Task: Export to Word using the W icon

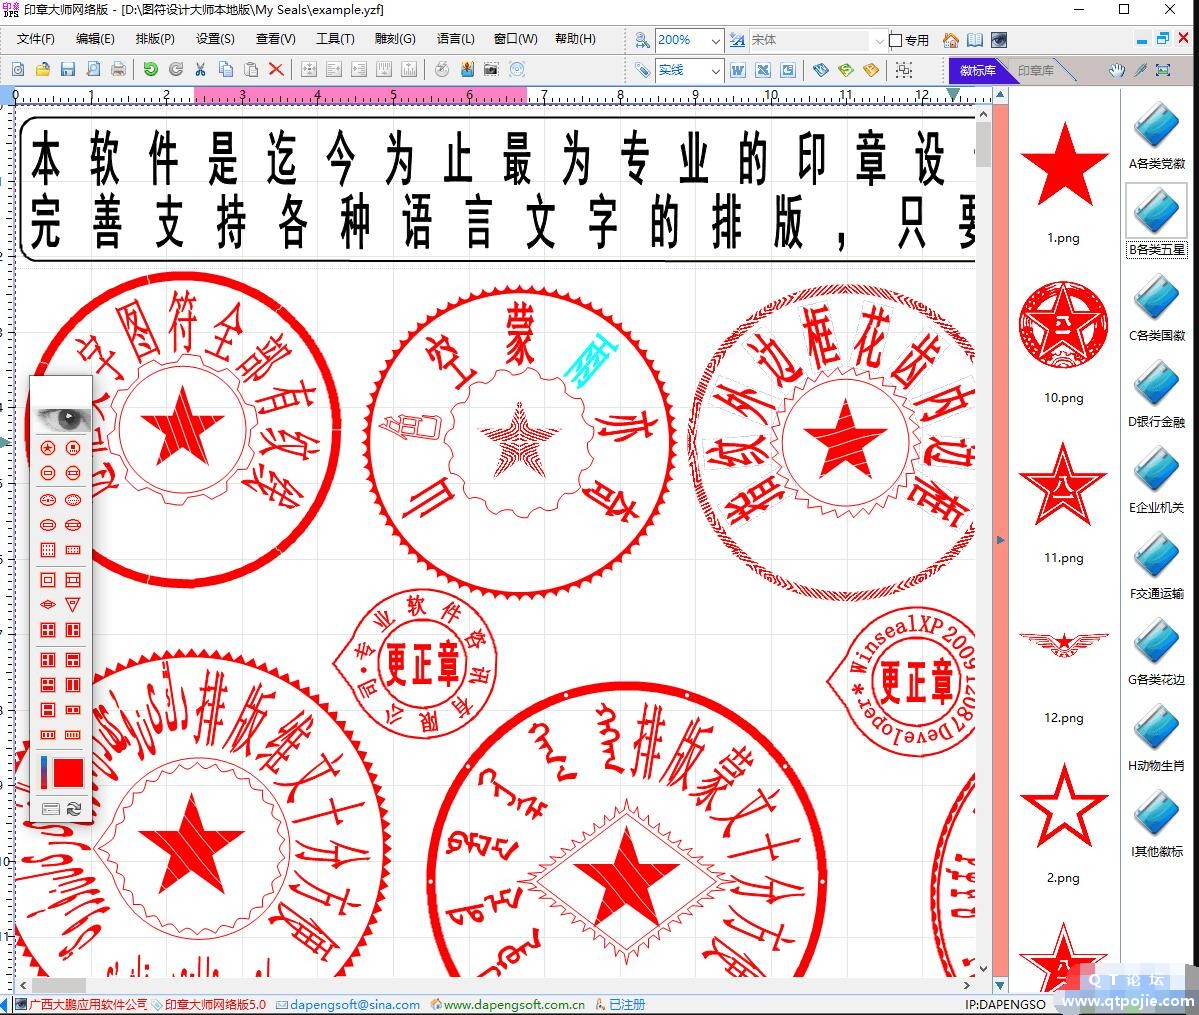Action: [x=738, y=70]
